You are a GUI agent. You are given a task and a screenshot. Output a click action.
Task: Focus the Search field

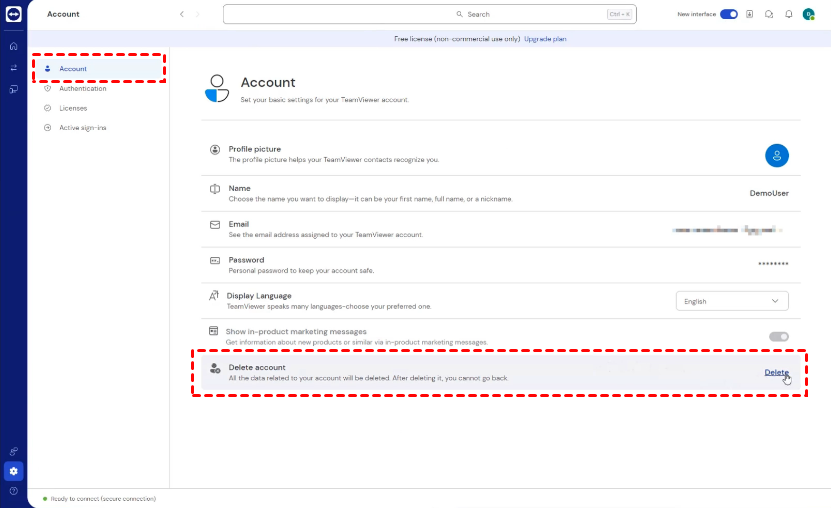pyautogui.click(x=429, y=14)
